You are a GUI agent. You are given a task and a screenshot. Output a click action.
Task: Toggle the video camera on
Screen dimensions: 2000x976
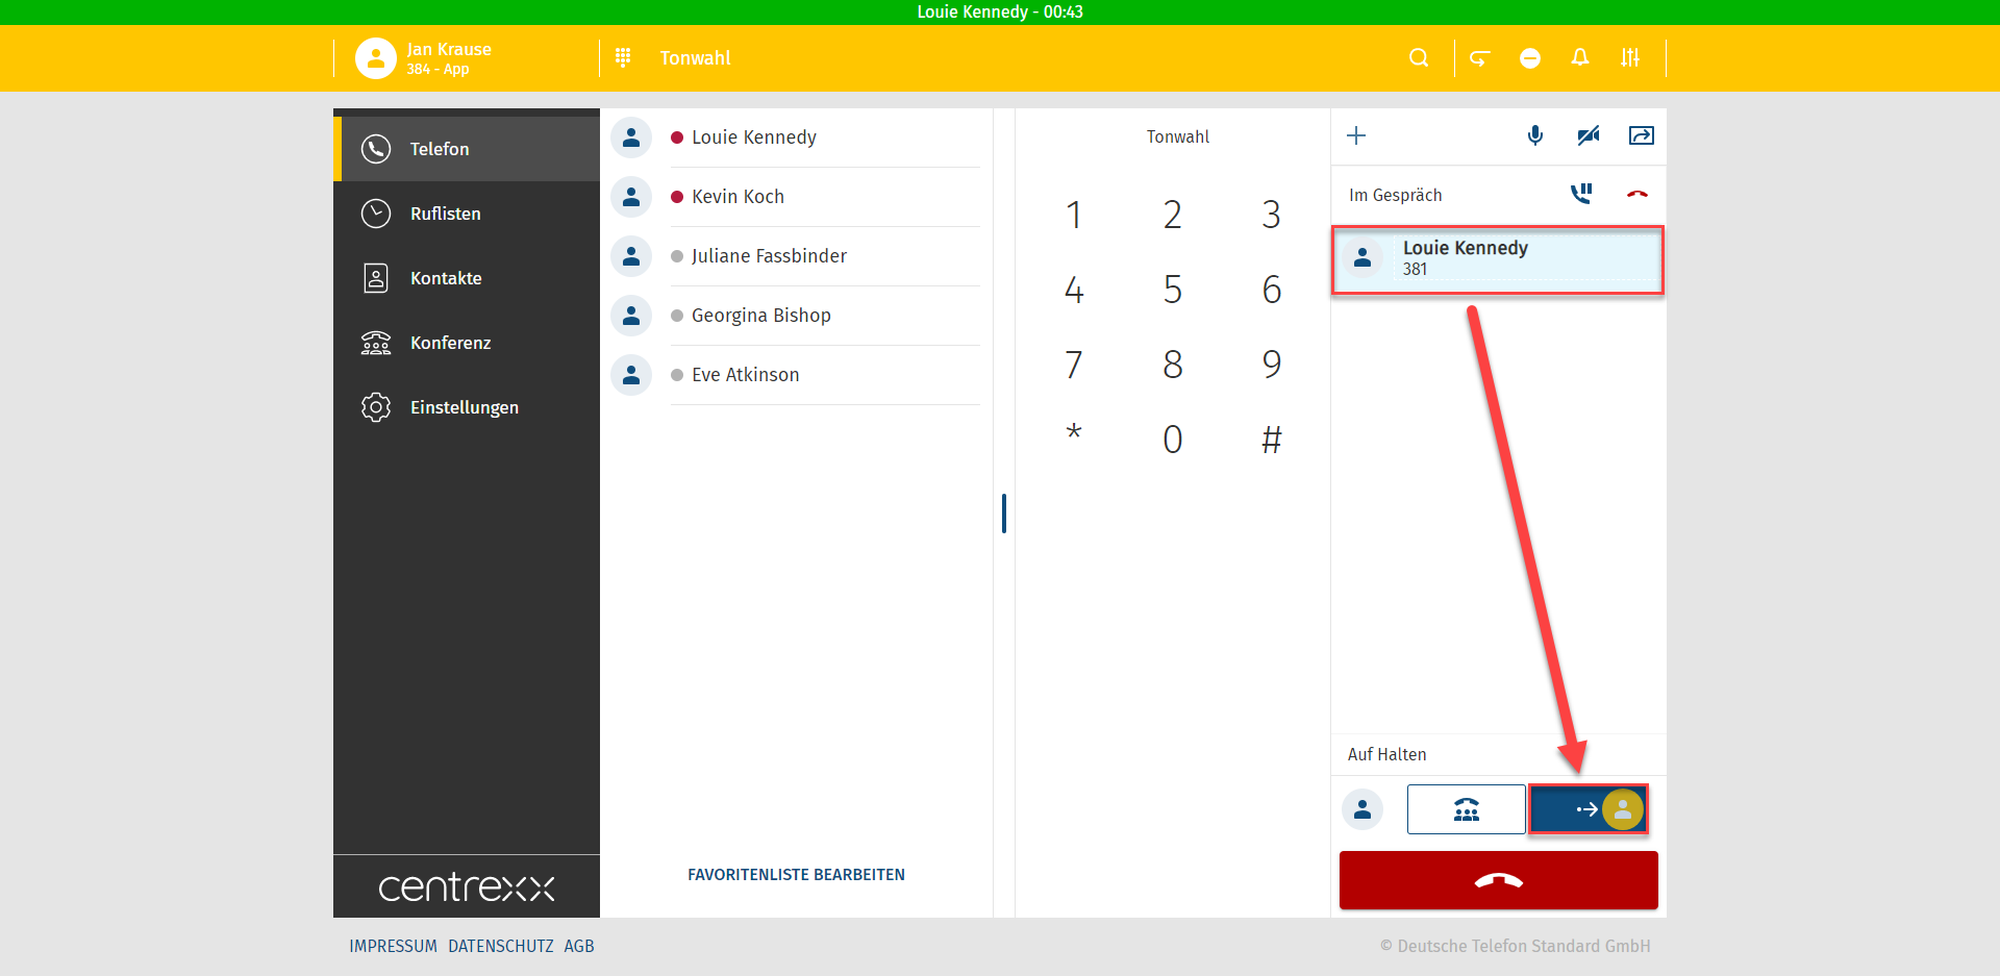[x=1588, y=136]
